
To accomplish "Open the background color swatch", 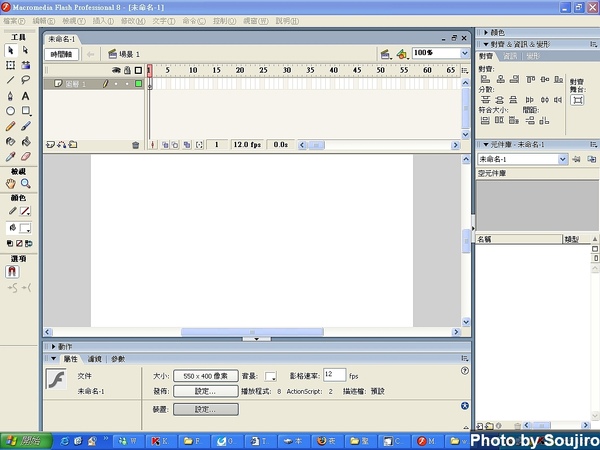I will (271, 376).
